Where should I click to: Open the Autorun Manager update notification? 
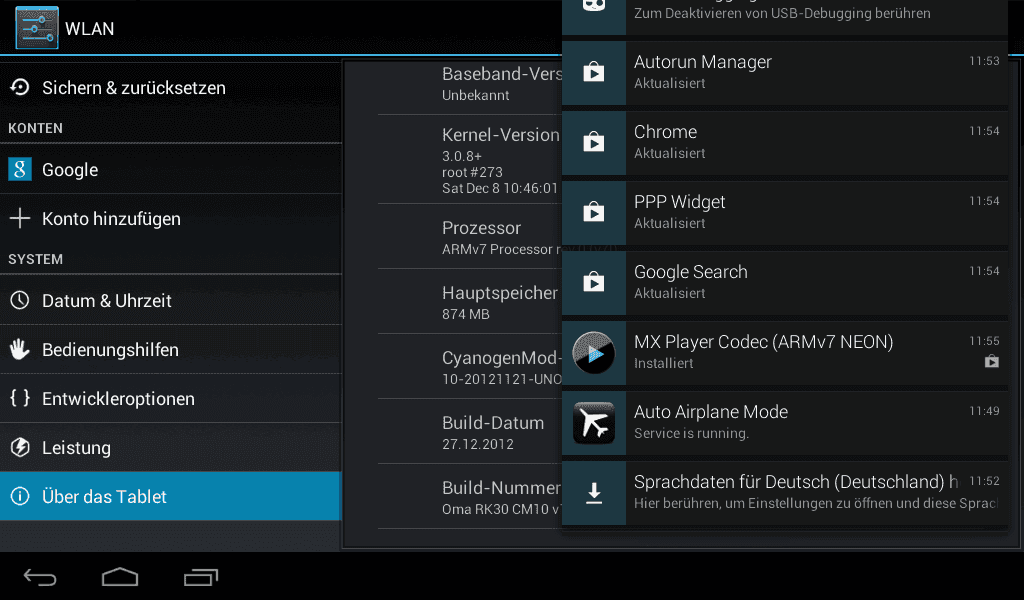784,72
